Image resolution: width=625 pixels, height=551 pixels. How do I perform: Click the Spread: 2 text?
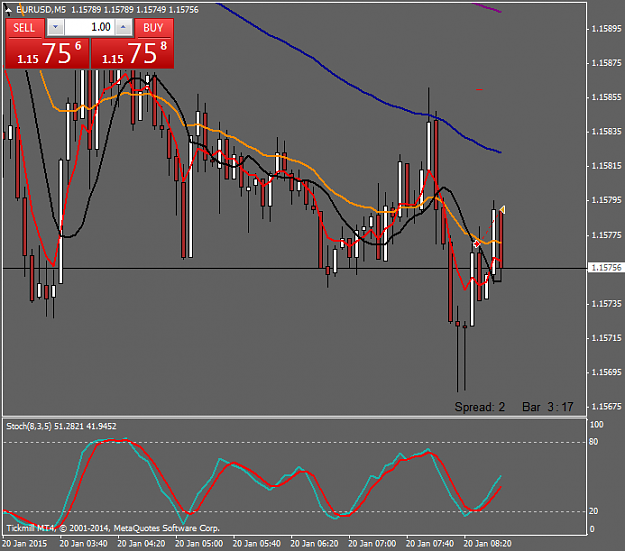tap(480, 407)
